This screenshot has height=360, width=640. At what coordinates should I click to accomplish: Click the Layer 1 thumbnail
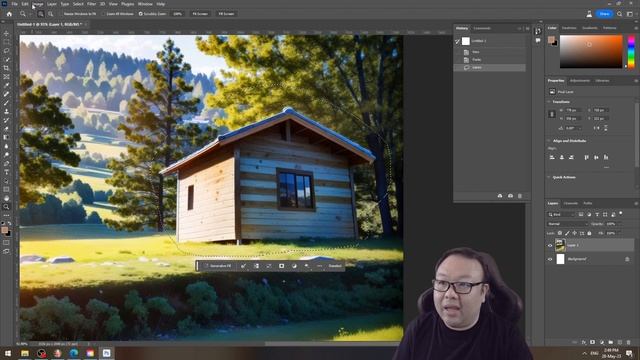click(x=560, y=245)
